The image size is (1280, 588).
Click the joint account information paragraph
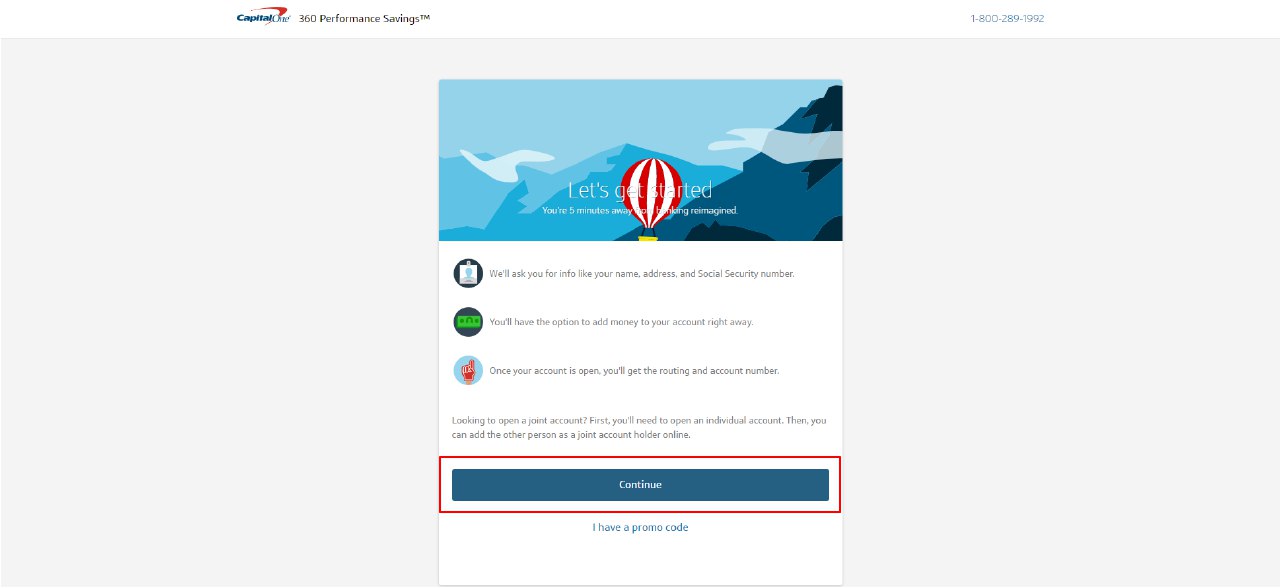click(x=640, y=427)
